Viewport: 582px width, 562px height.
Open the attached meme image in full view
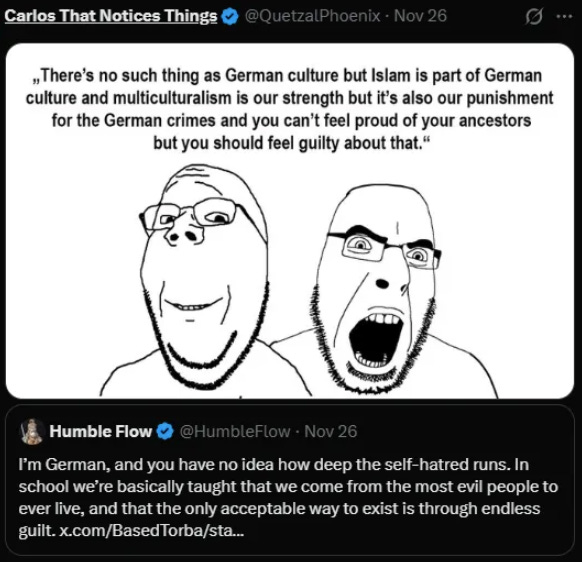click(x=290, y=221)
